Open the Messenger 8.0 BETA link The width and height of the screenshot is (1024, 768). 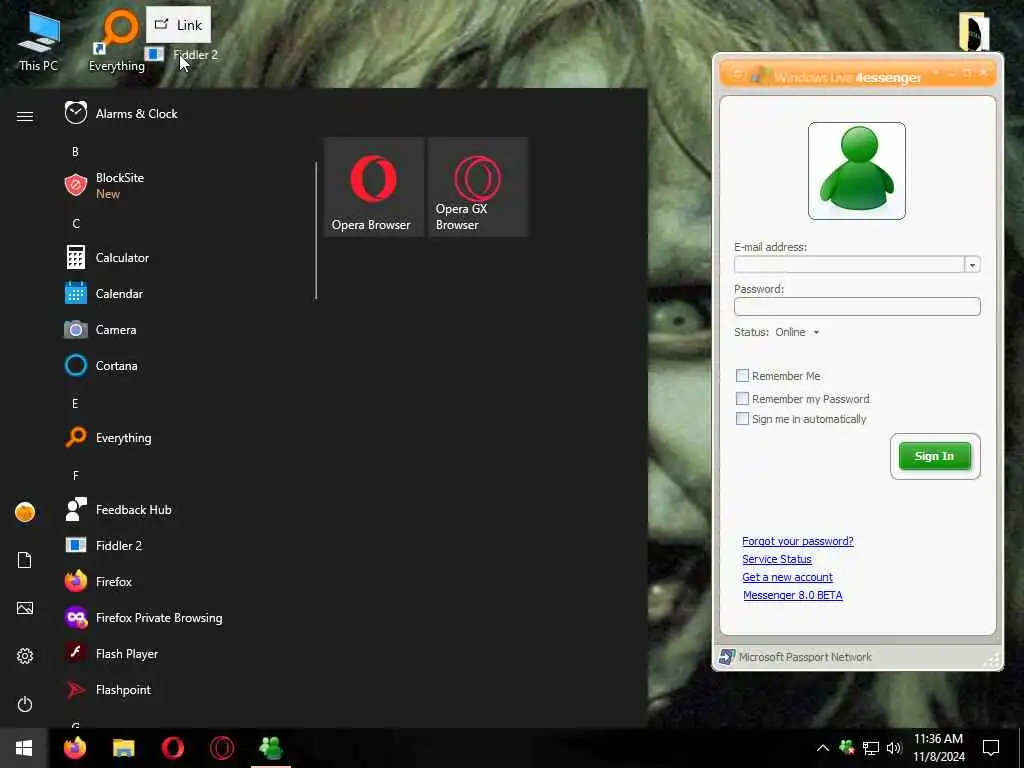pos(793,595)
